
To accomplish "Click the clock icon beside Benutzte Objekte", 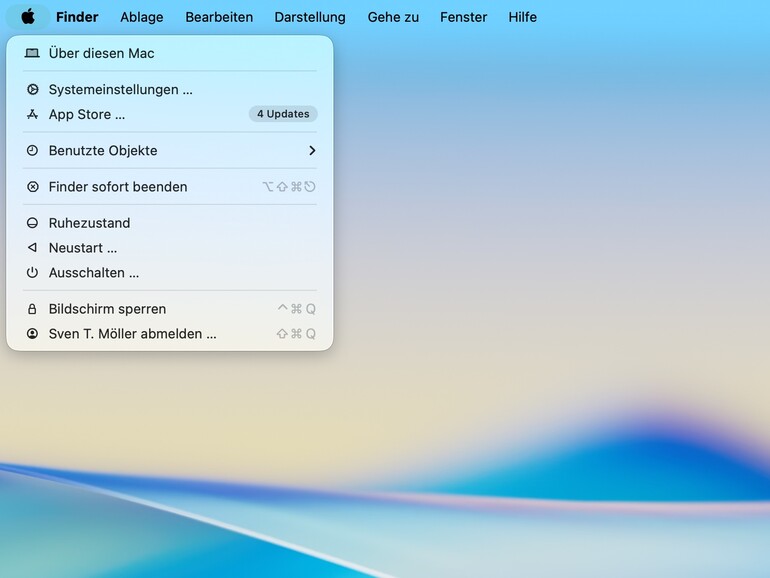I will (x=32, y=151).
